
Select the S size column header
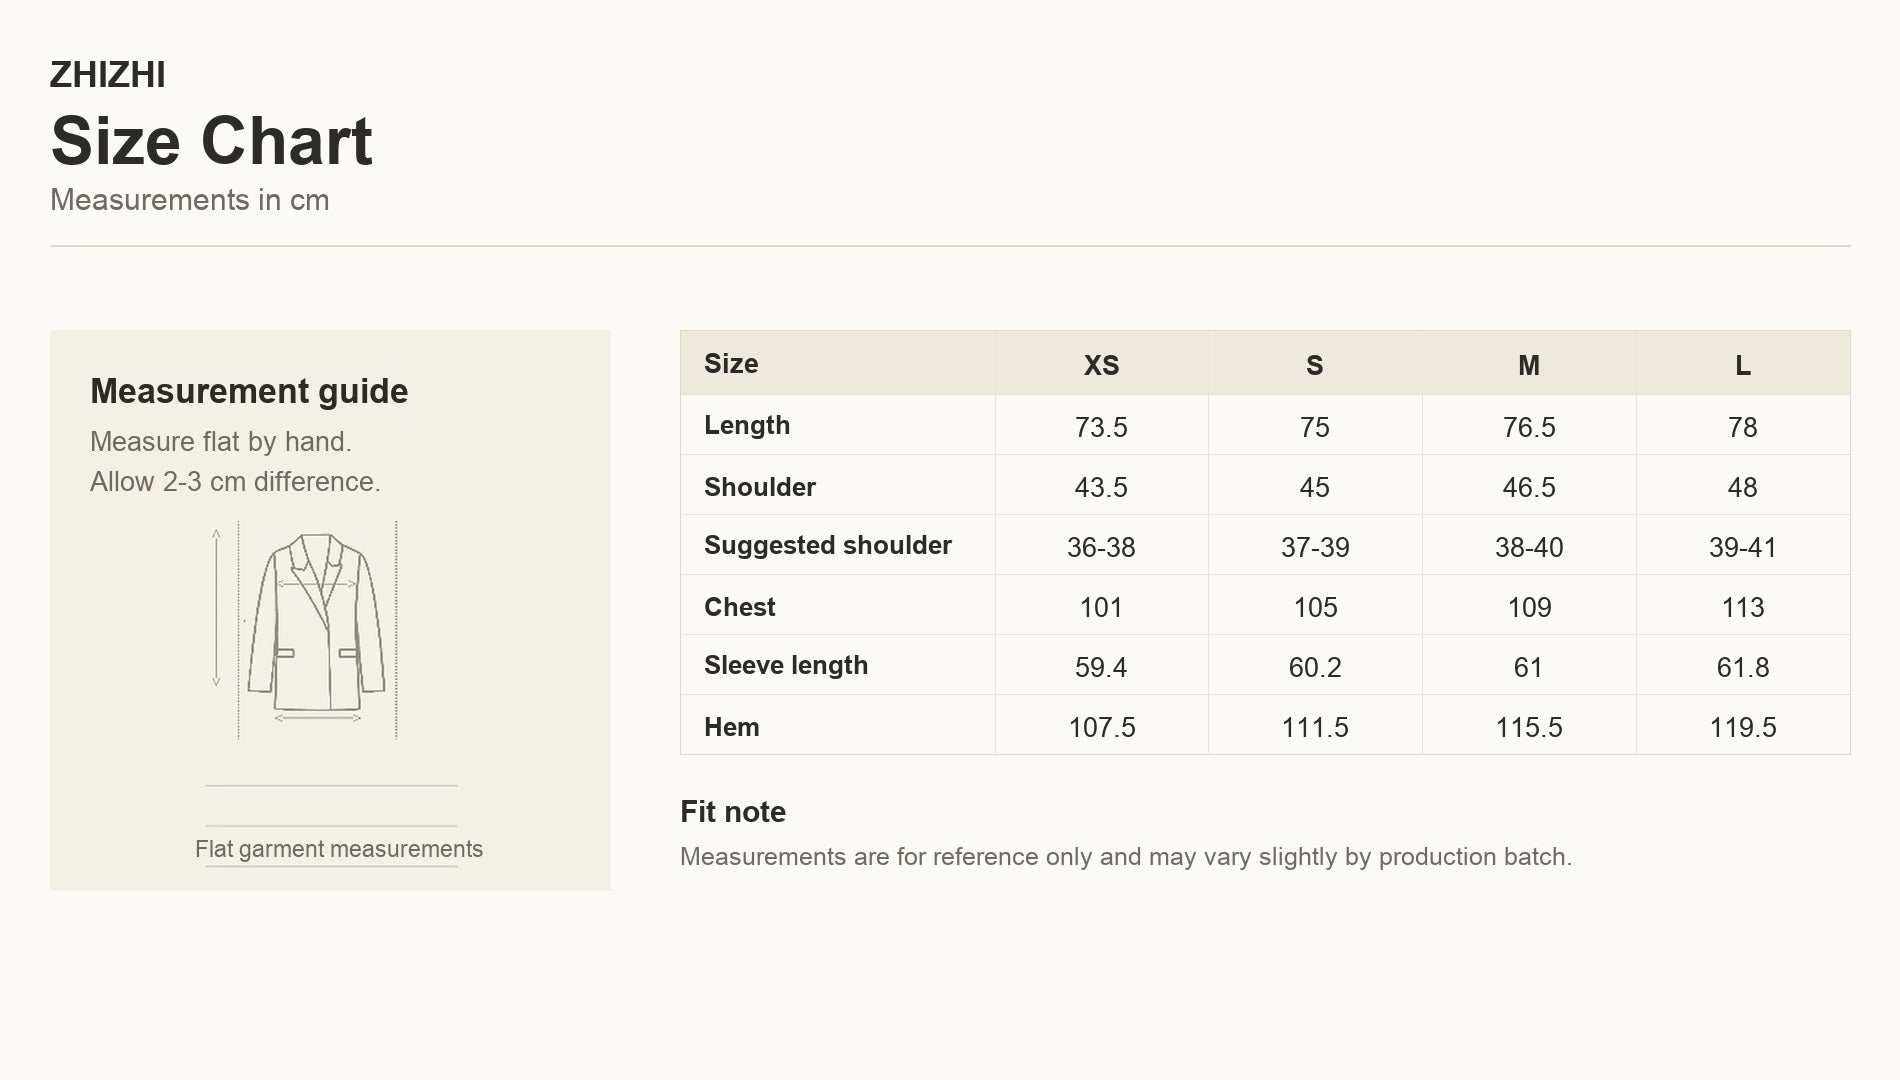[1315, 365]
